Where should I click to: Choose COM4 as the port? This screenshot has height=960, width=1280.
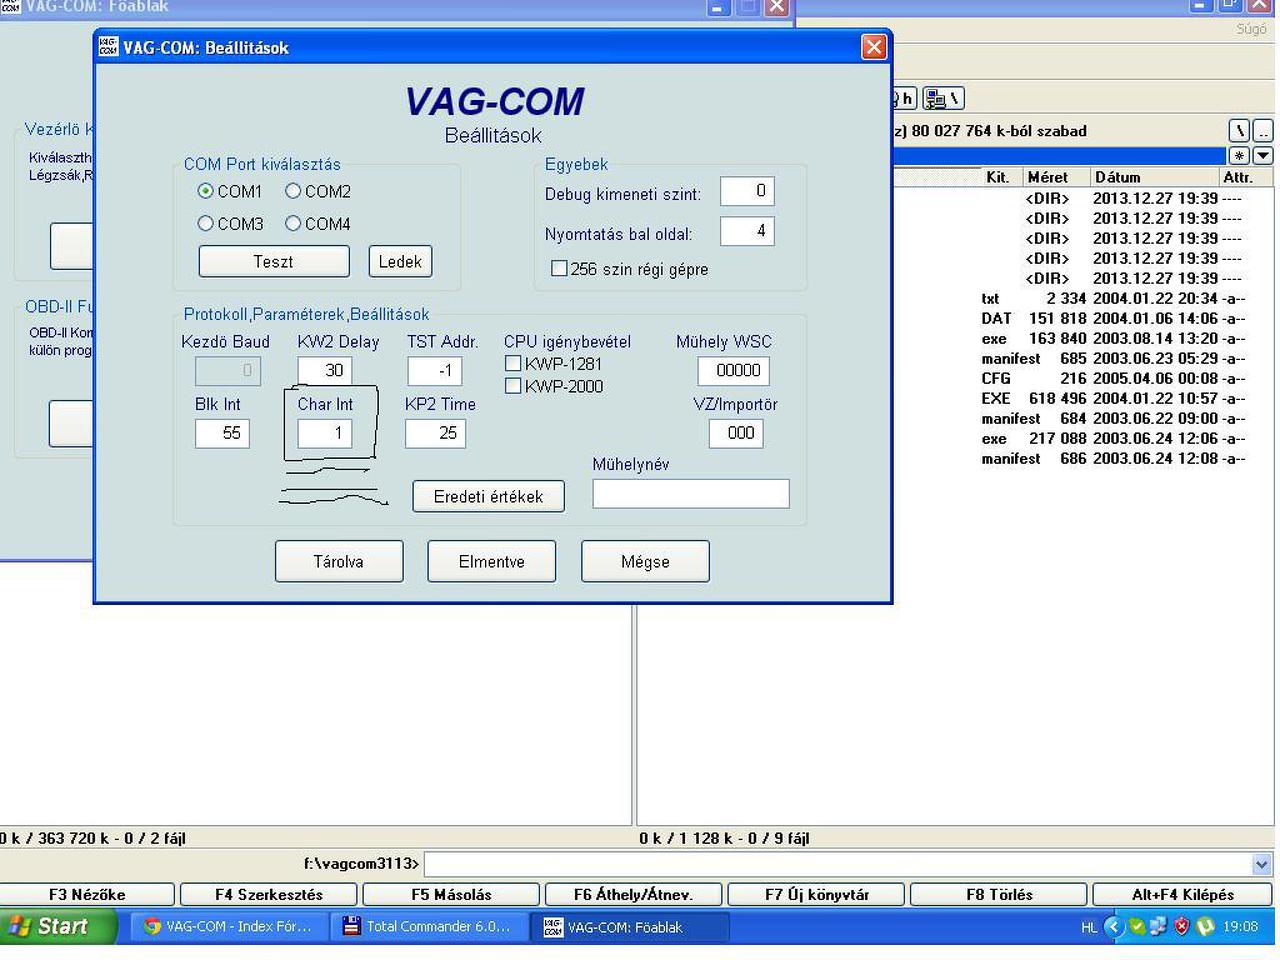[293, 223]
